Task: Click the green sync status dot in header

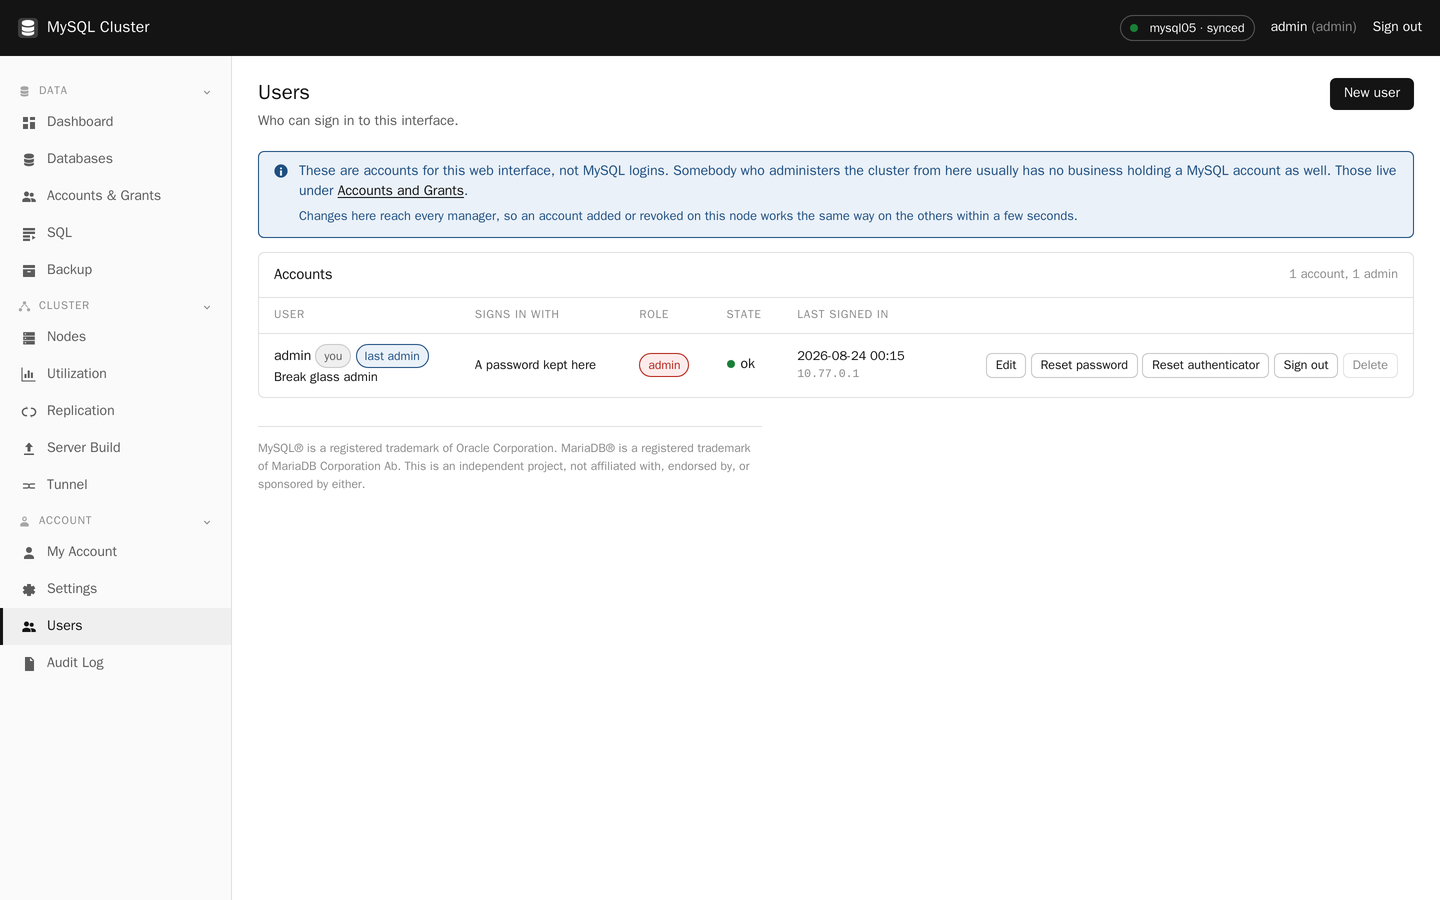Action: pyautogui.click(x=1134, y=28)
